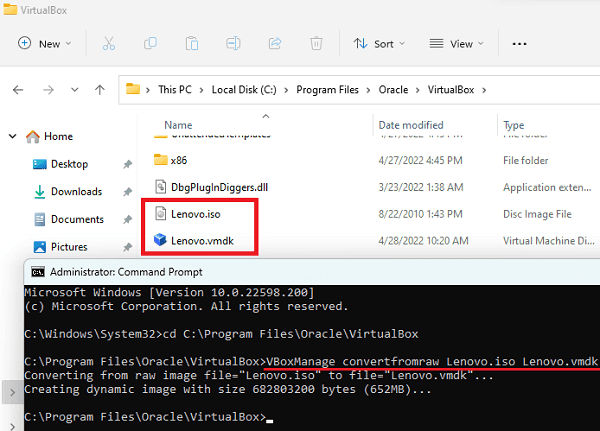
Task: Expand recent locations chevron
Action: click(73, 89)
